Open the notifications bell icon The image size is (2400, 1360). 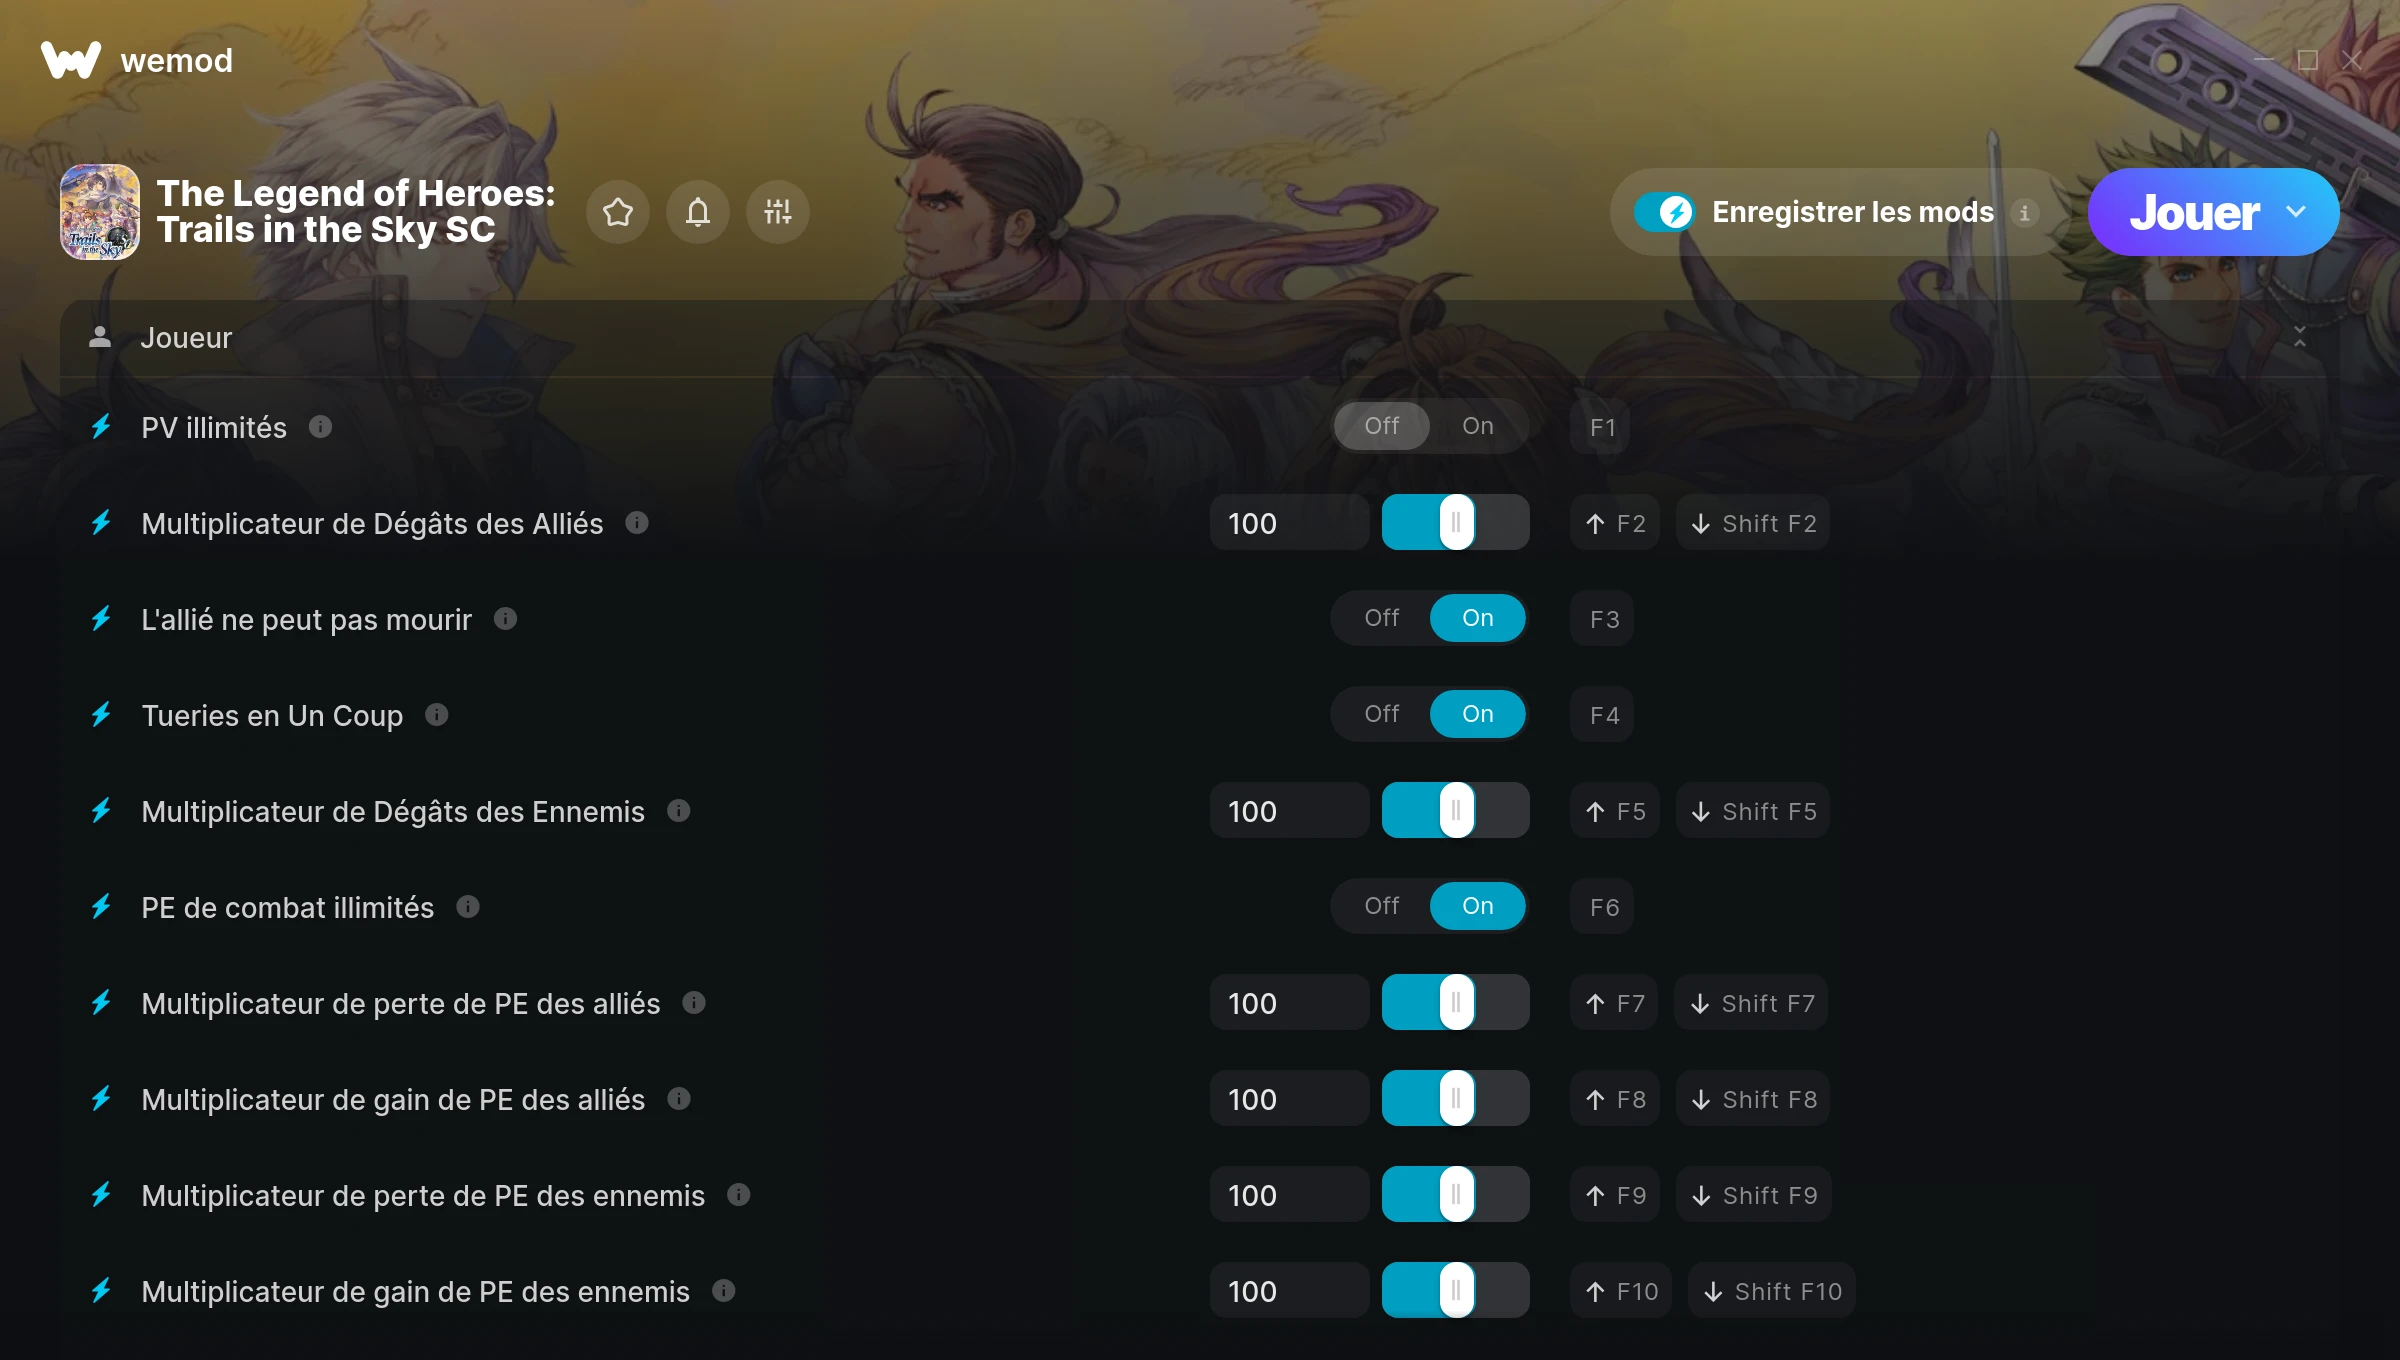point(698,212)
